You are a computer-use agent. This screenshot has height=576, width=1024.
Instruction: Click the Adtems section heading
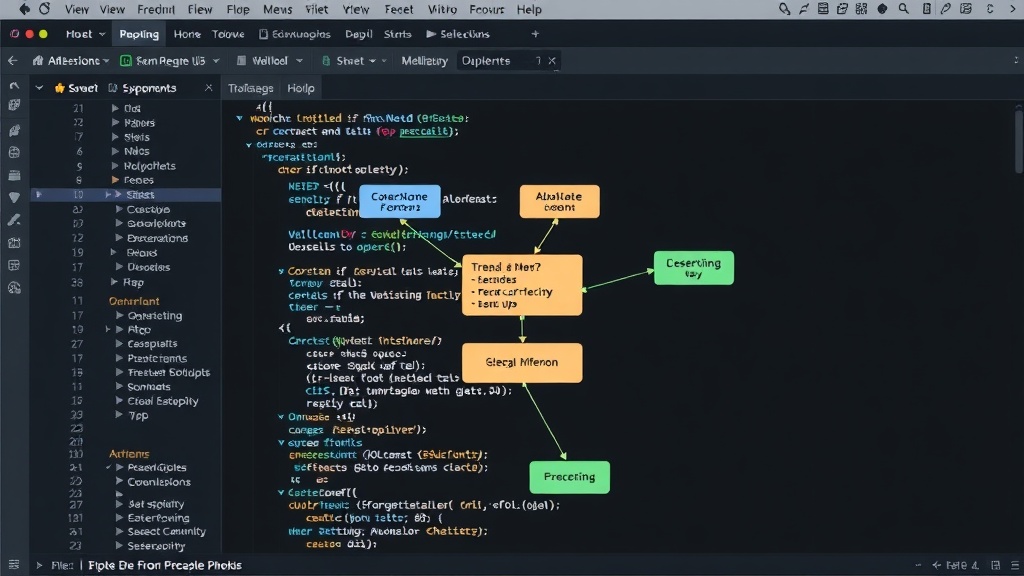point(129,453)
